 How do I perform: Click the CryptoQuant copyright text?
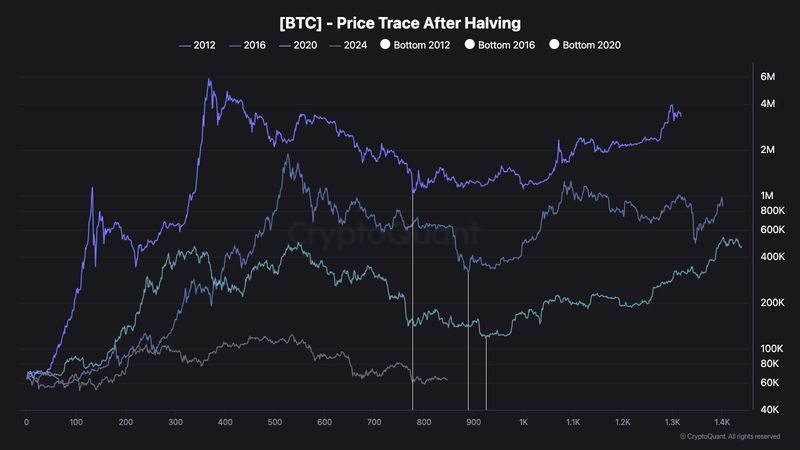pyautogui.click(x=730, y=436)
